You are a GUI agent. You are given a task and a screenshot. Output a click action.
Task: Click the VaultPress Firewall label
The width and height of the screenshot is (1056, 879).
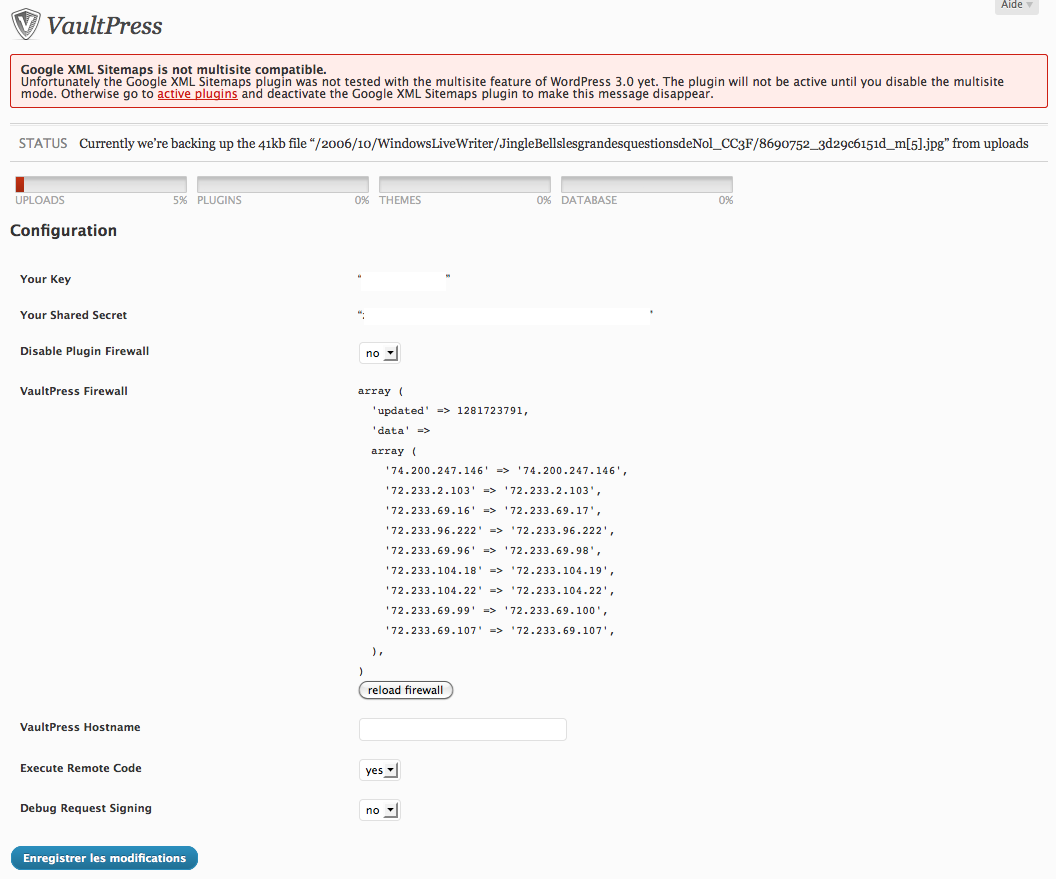pos(73,391)
